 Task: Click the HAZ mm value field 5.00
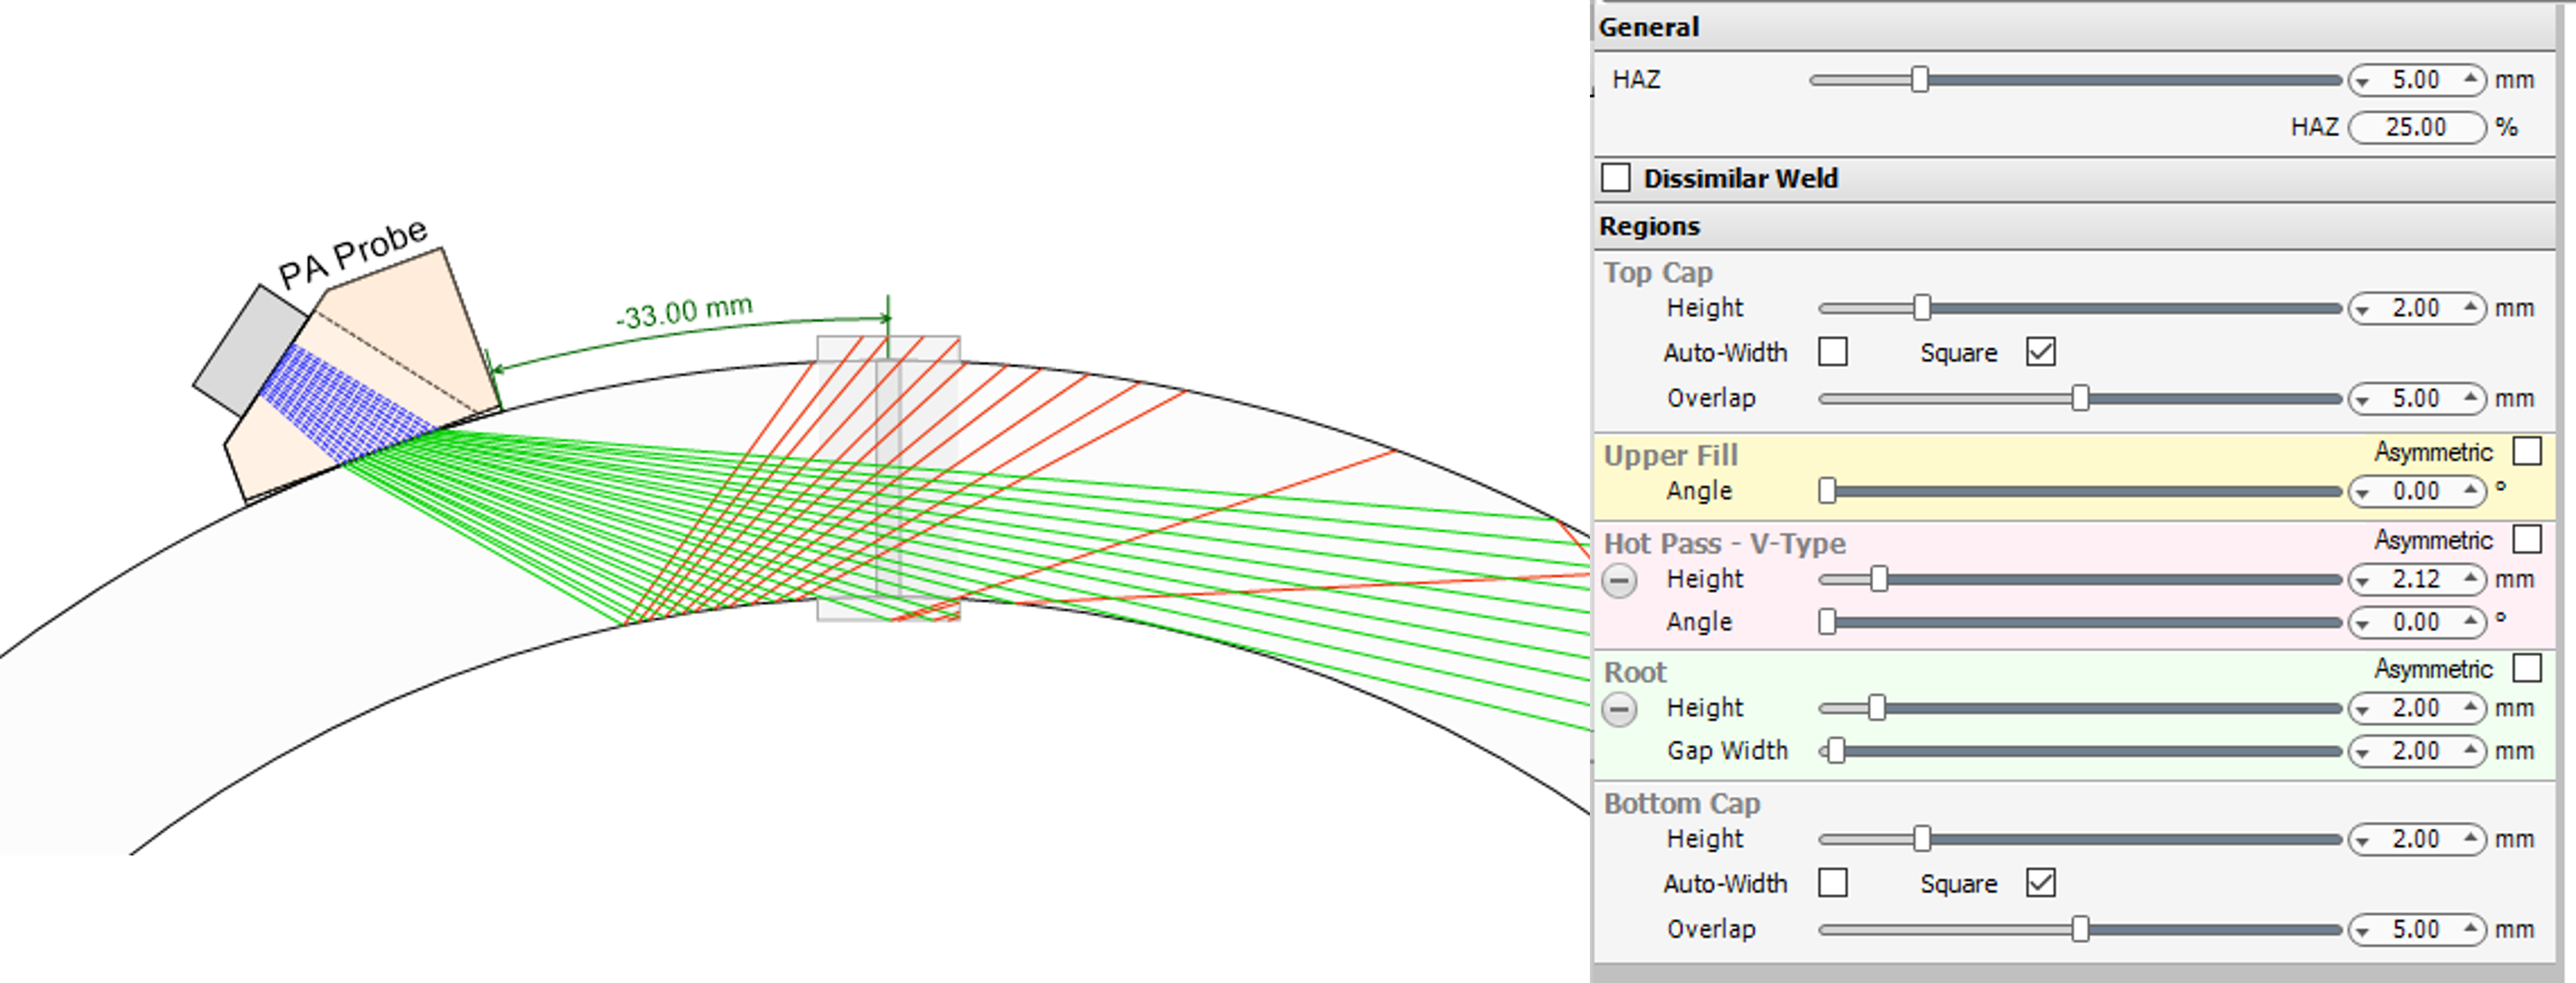(x=2416, y=79)
